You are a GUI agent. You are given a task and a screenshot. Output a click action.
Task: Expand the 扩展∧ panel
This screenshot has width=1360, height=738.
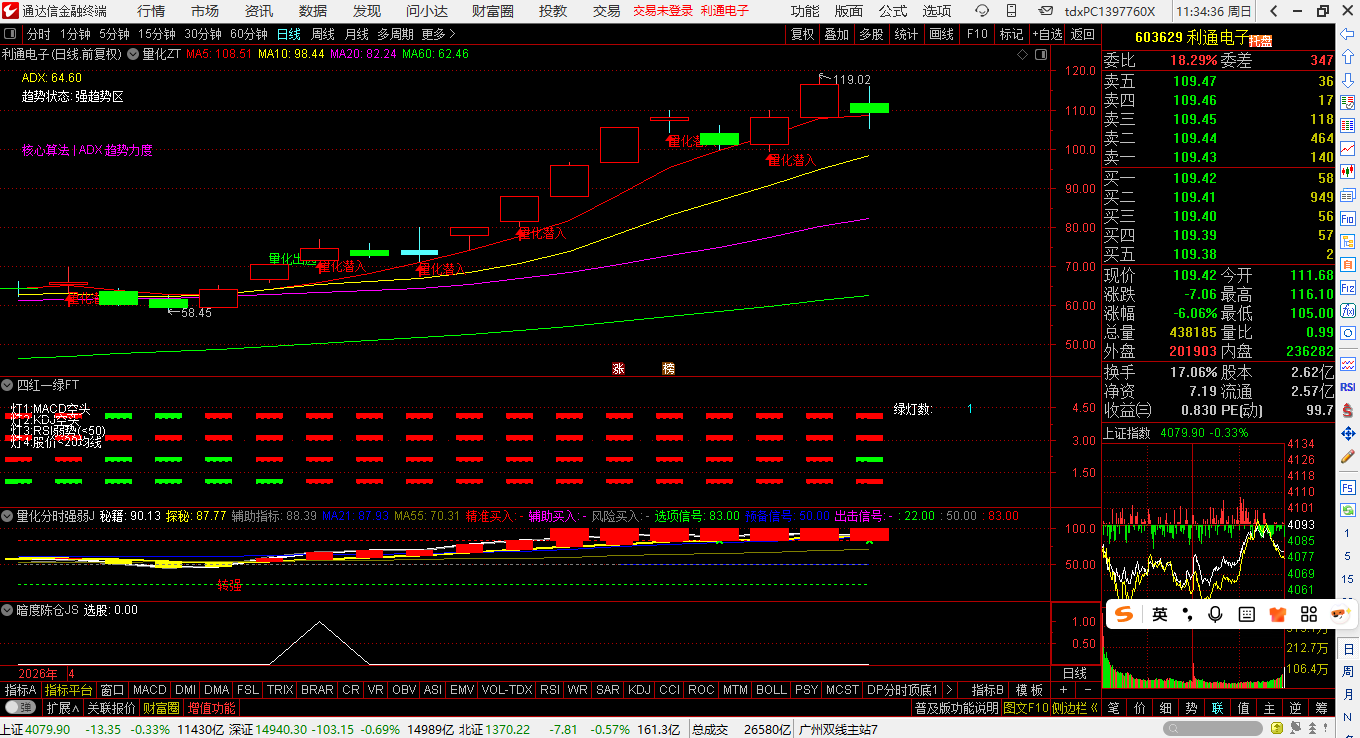click(62, 707)
